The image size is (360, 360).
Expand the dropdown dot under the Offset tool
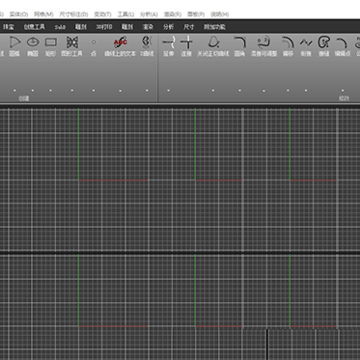click(x=288, y=90)
